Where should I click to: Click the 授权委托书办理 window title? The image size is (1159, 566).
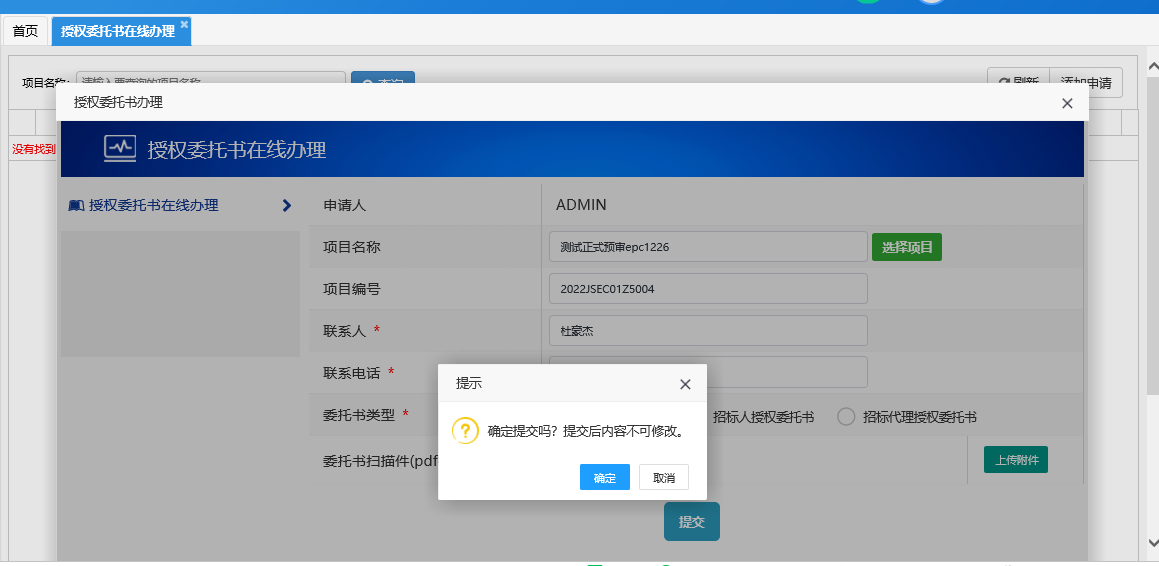click(x=118, y=103)
